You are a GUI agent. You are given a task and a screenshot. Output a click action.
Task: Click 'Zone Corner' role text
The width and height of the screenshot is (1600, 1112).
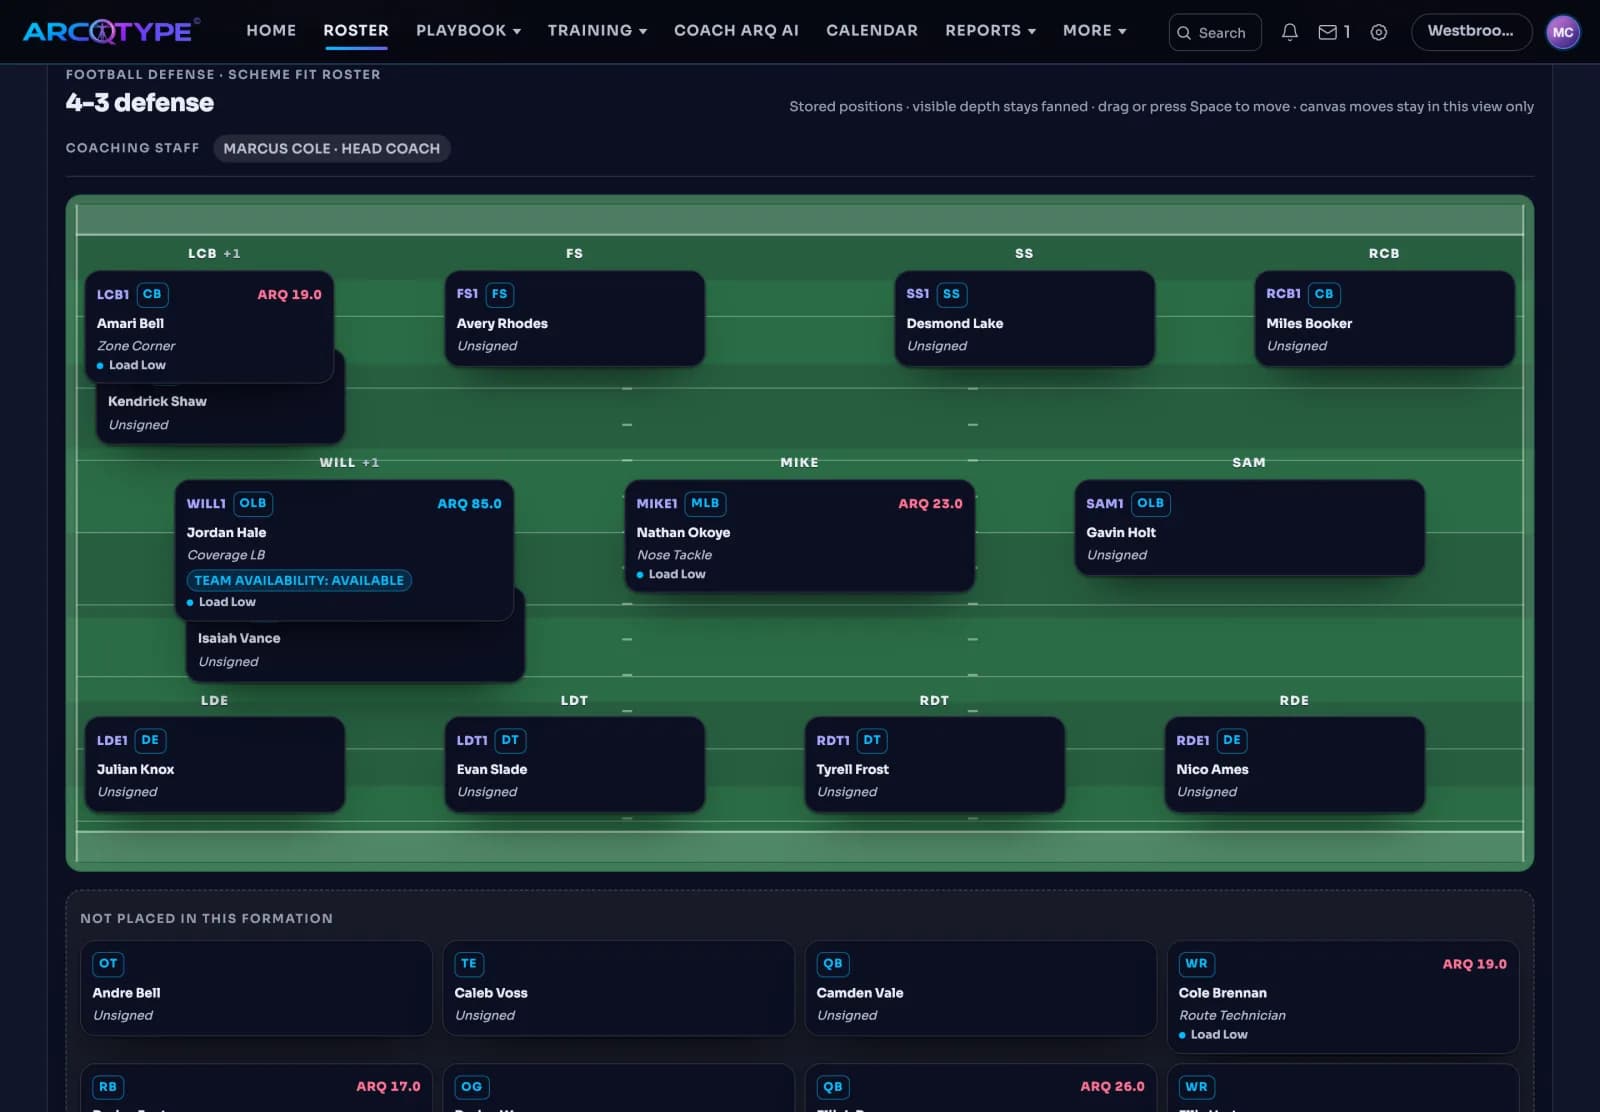pyautogui.click(x=136, y=346)
